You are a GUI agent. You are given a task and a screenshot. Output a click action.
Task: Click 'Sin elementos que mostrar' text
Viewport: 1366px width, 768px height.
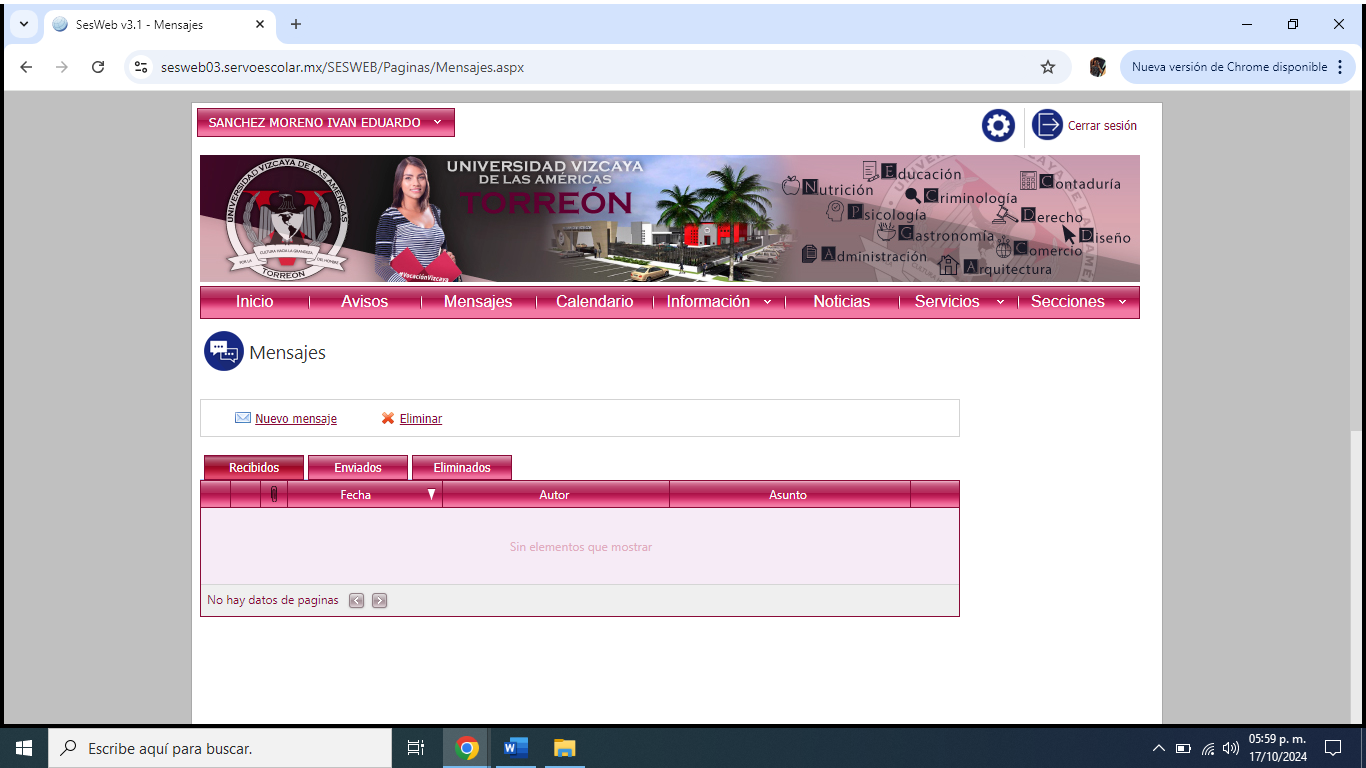click(581, 547)
